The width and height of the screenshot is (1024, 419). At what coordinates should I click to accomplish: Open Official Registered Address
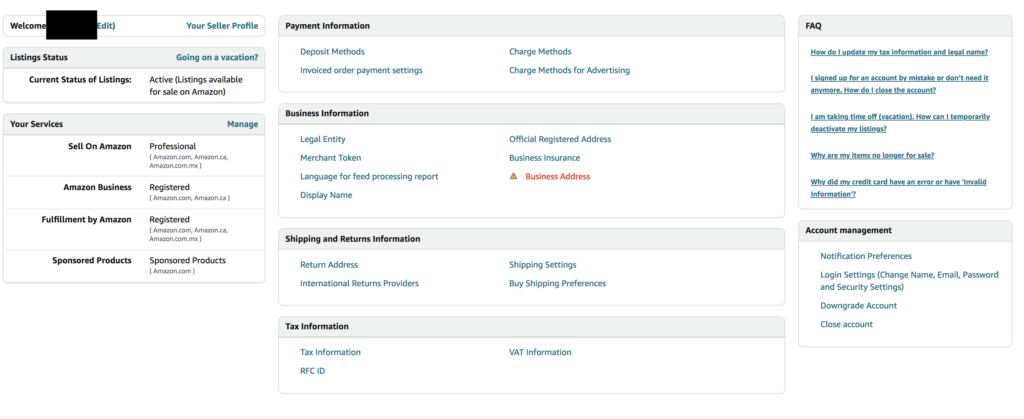click(x=560, y=139)
